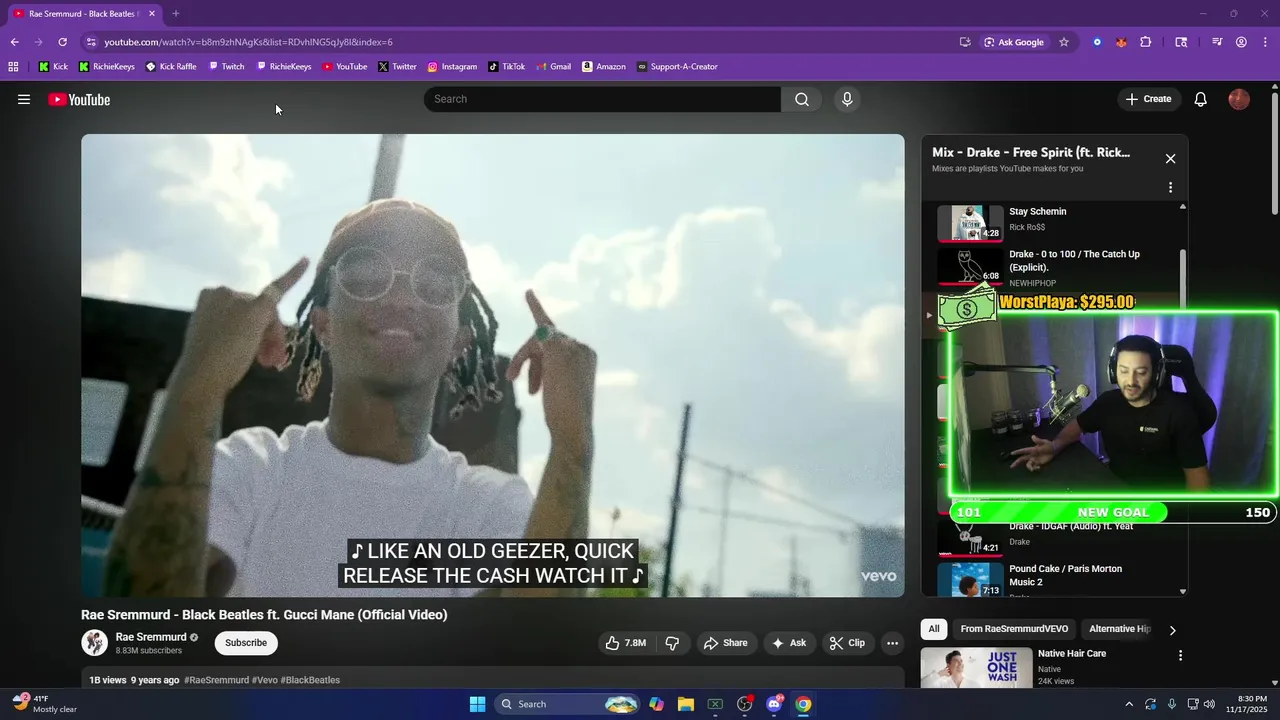
Task: Click the browser address bar URL
Action: [x=248, y=42]
